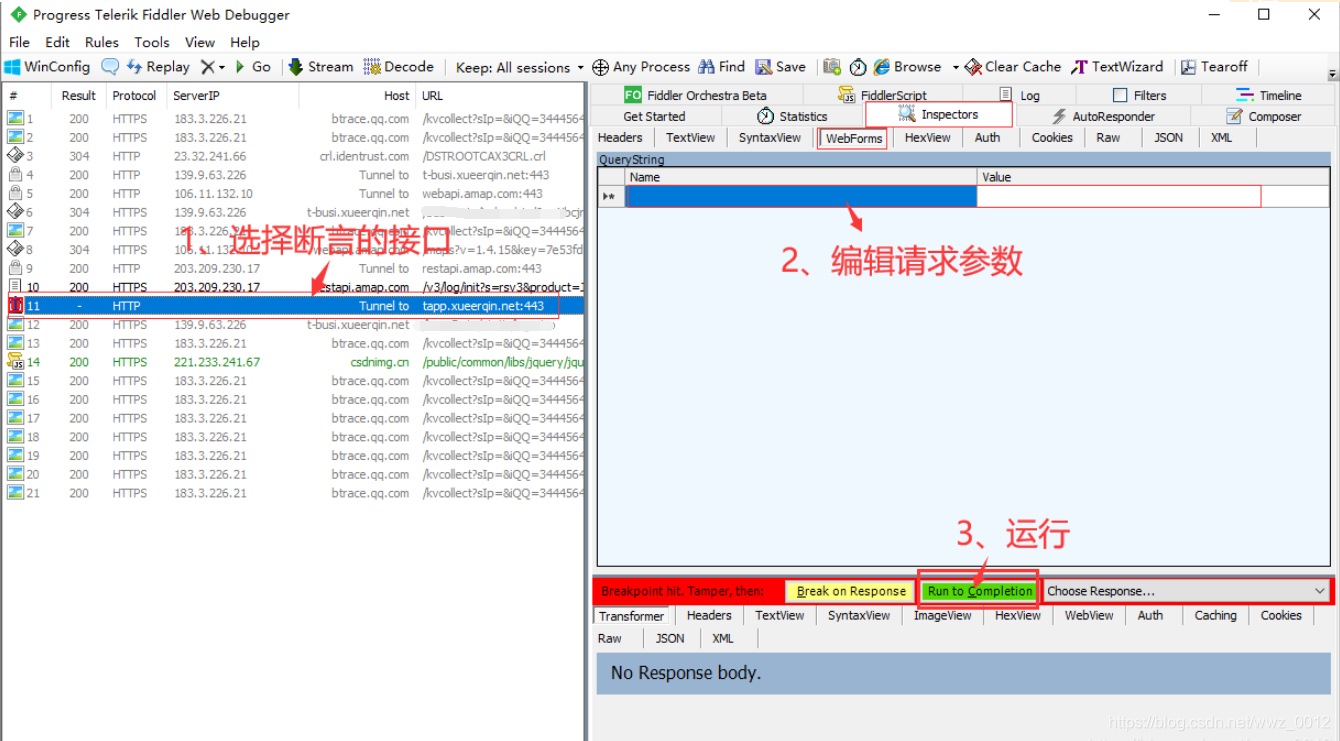Open the Timeline tab

tap(1269, 95)
